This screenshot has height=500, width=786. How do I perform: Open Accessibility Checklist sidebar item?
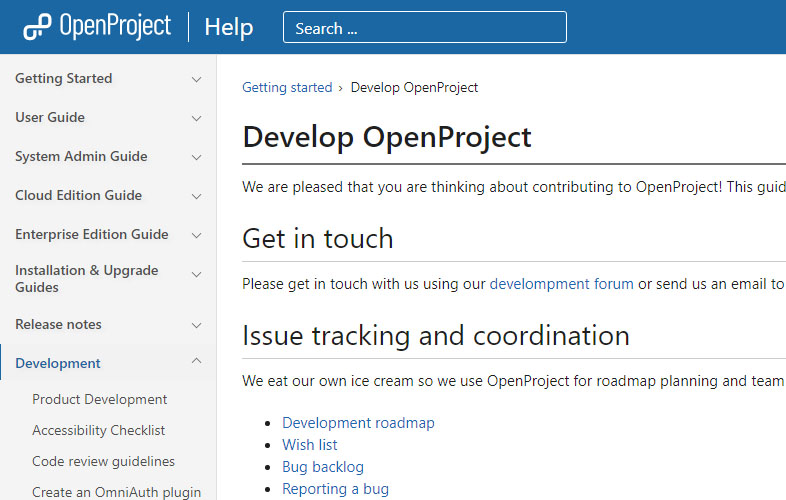pyautogui.click(x=98, y=430)
